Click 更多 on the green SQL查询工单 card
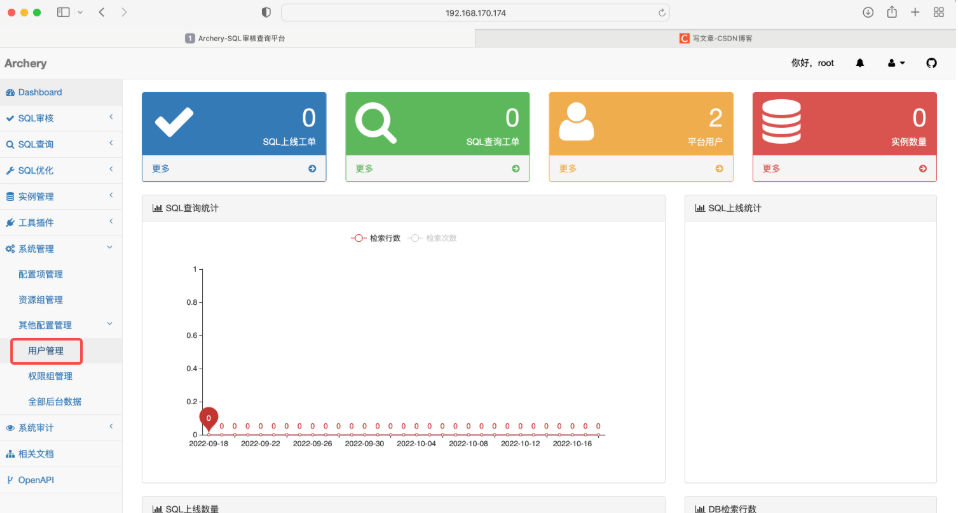This screenshot has width=958, height=513. coord(364,169)
